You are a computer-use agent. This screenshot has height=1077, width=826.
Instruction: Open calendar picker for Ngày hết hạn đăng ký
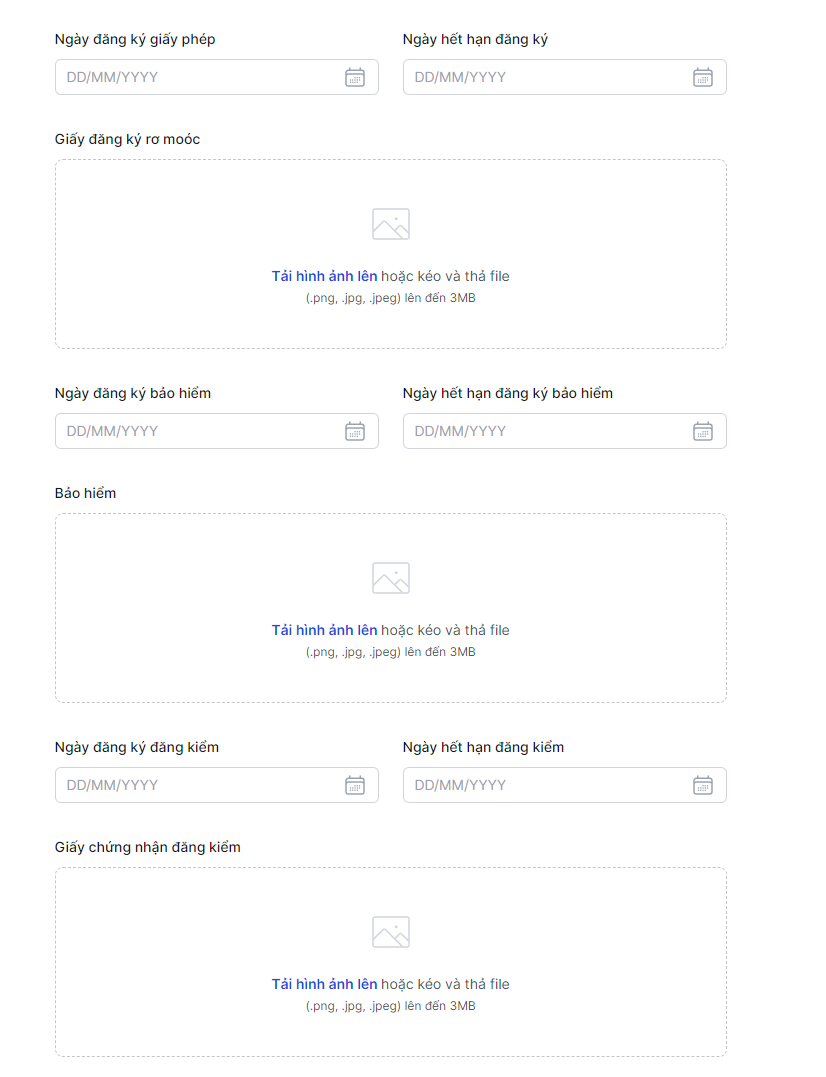pos(703,77)
